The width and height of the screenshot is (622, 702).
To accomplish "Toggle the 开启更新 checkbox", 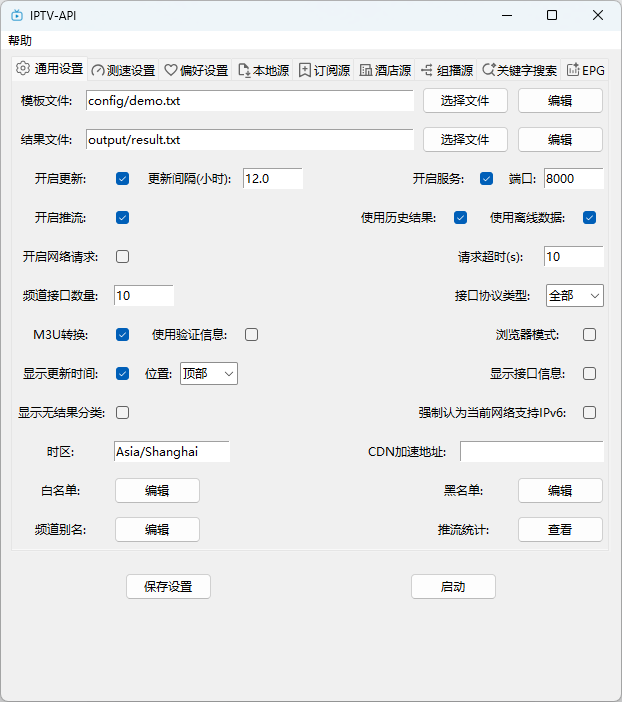I will tap(122, 179).
